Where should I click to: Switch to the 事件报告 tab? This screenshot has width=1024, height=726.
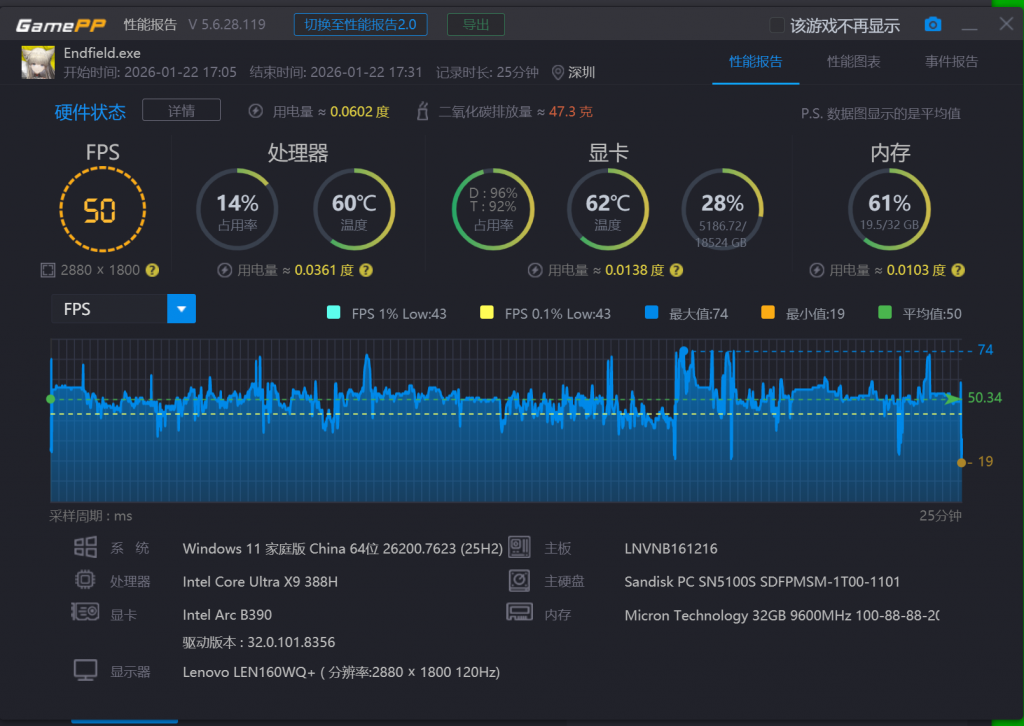pos(951,62)
